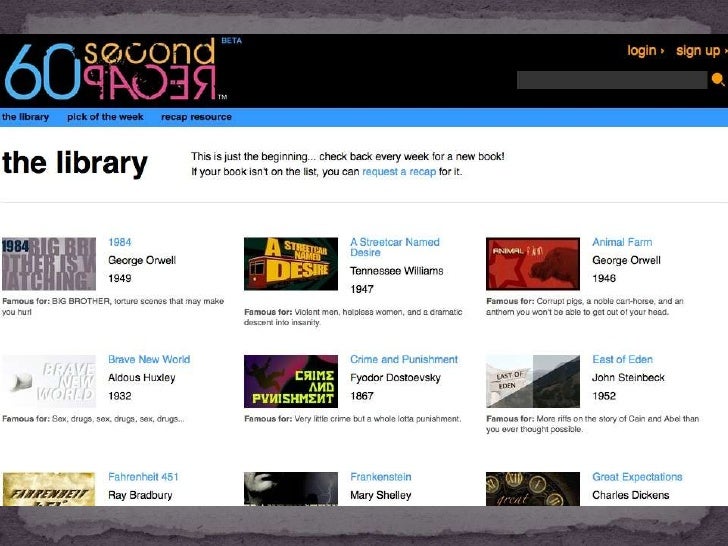Click the Tennessee Williams author text
The width and height of the screenshot is (728, 546).
(396, 271)
